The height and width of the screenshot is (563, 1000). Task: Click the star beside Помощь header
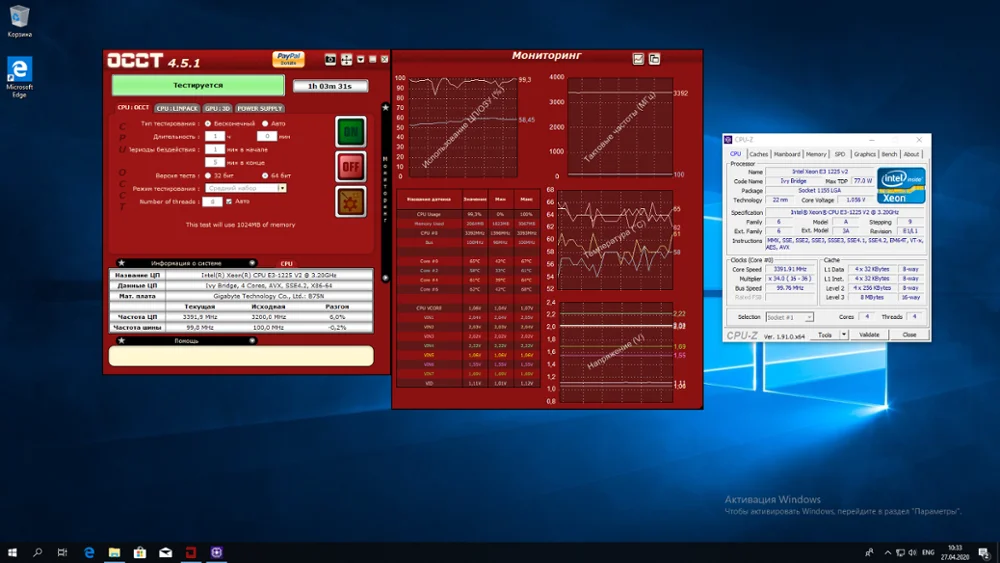(x=122, y=340)
